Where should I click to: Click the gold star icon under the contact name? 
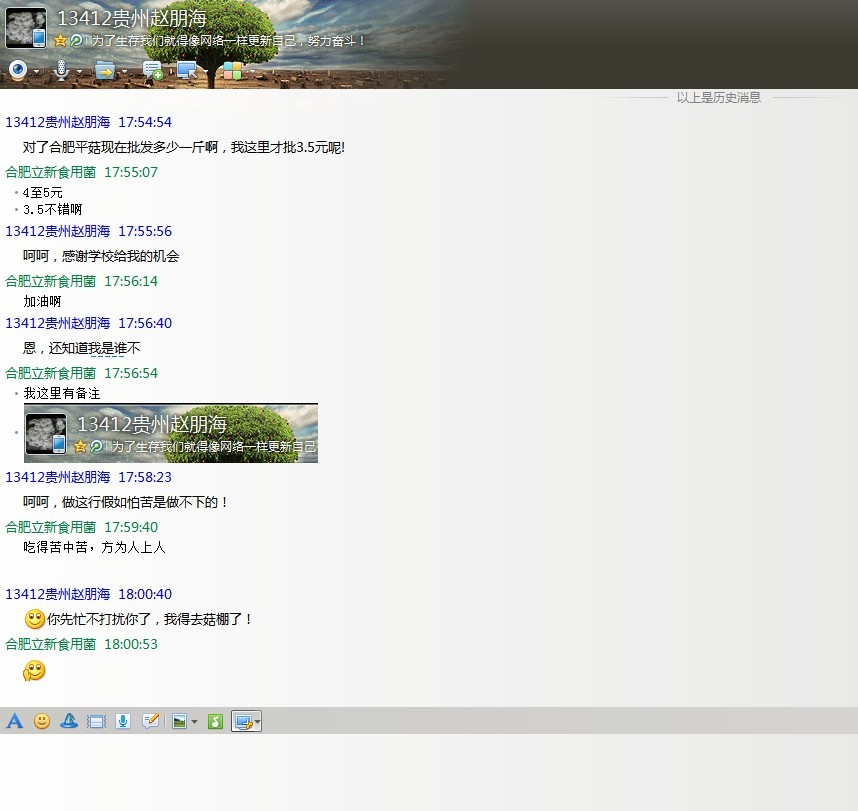(60, 40)
